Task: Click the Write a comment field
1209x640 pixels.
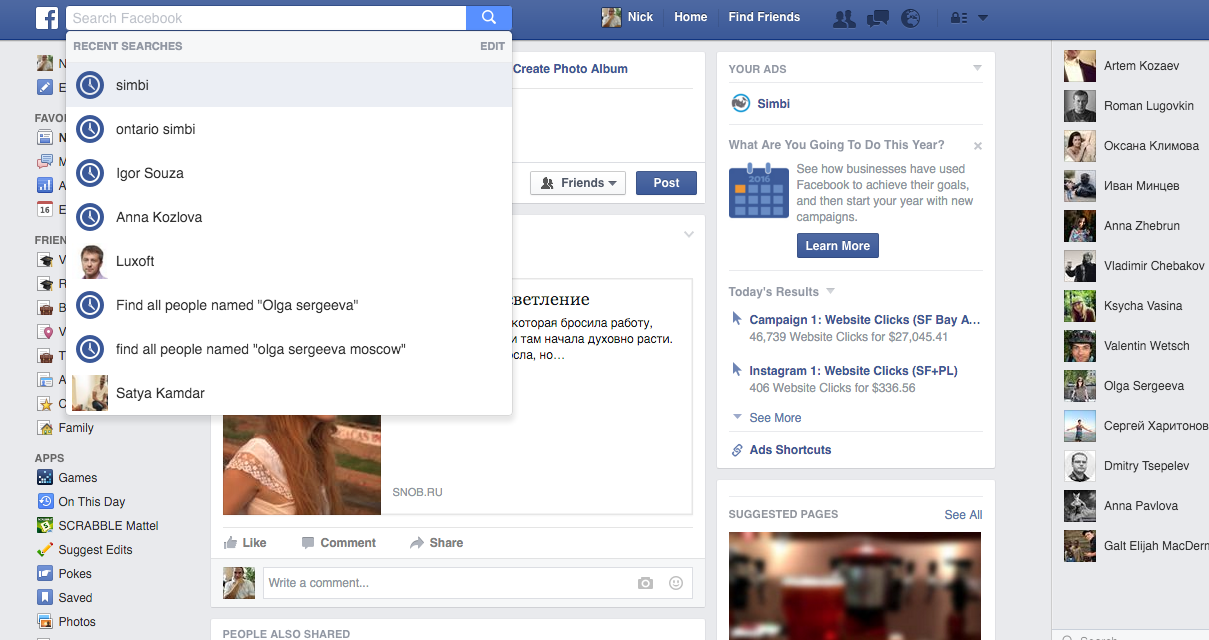Action: click(x=450, y=583)
